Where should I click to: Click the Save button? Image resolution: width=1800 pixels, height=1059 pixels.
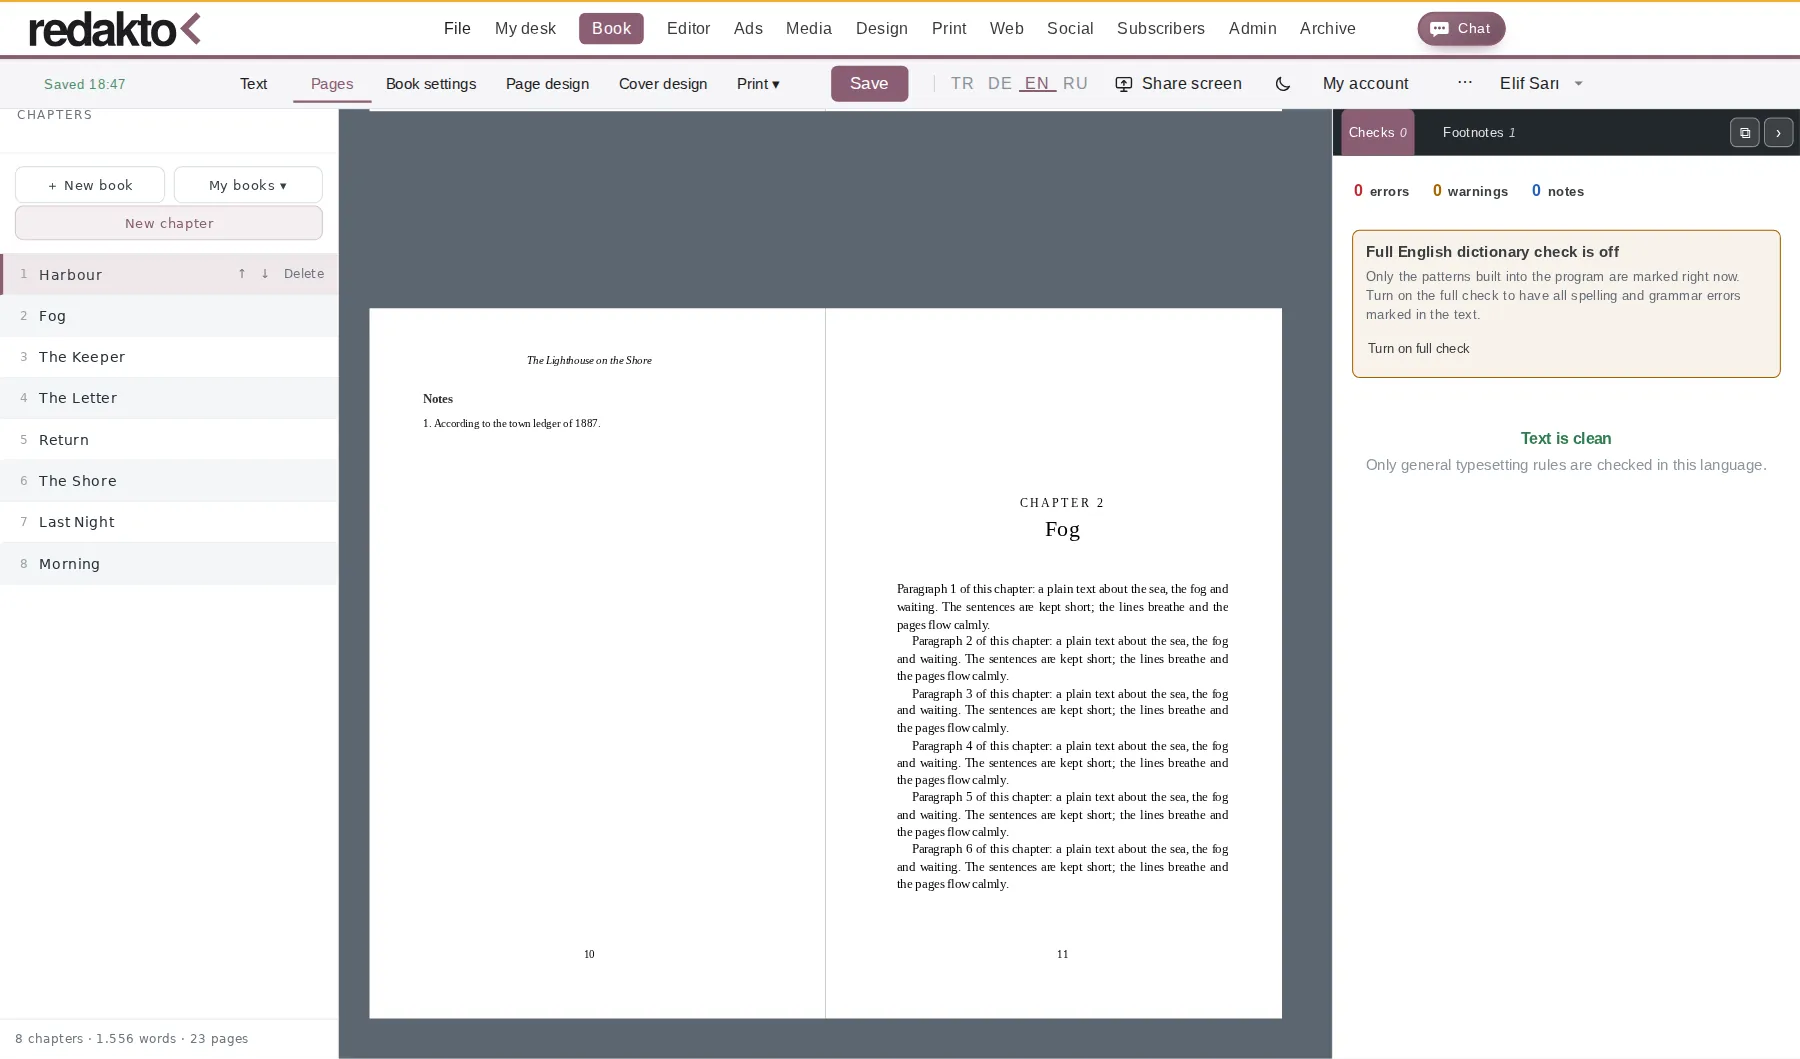point(869,84)
